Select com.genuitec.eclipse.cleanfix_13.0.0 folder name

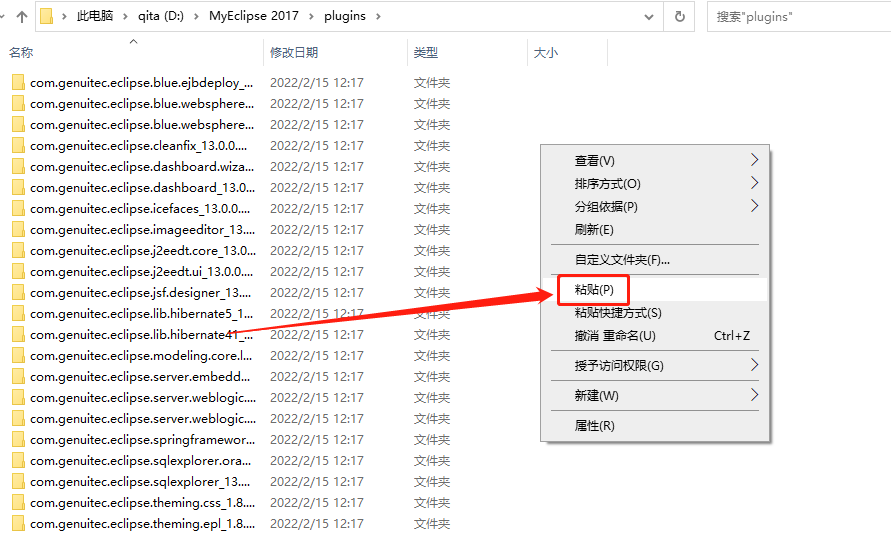[x=139, y=146]
